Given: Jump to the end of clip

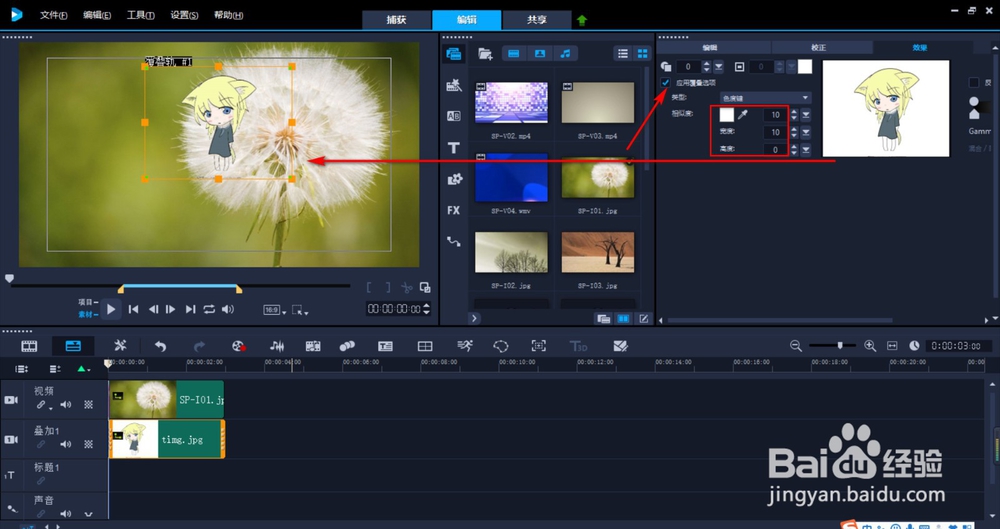Looking at the screenshot, I should (190, 309).
